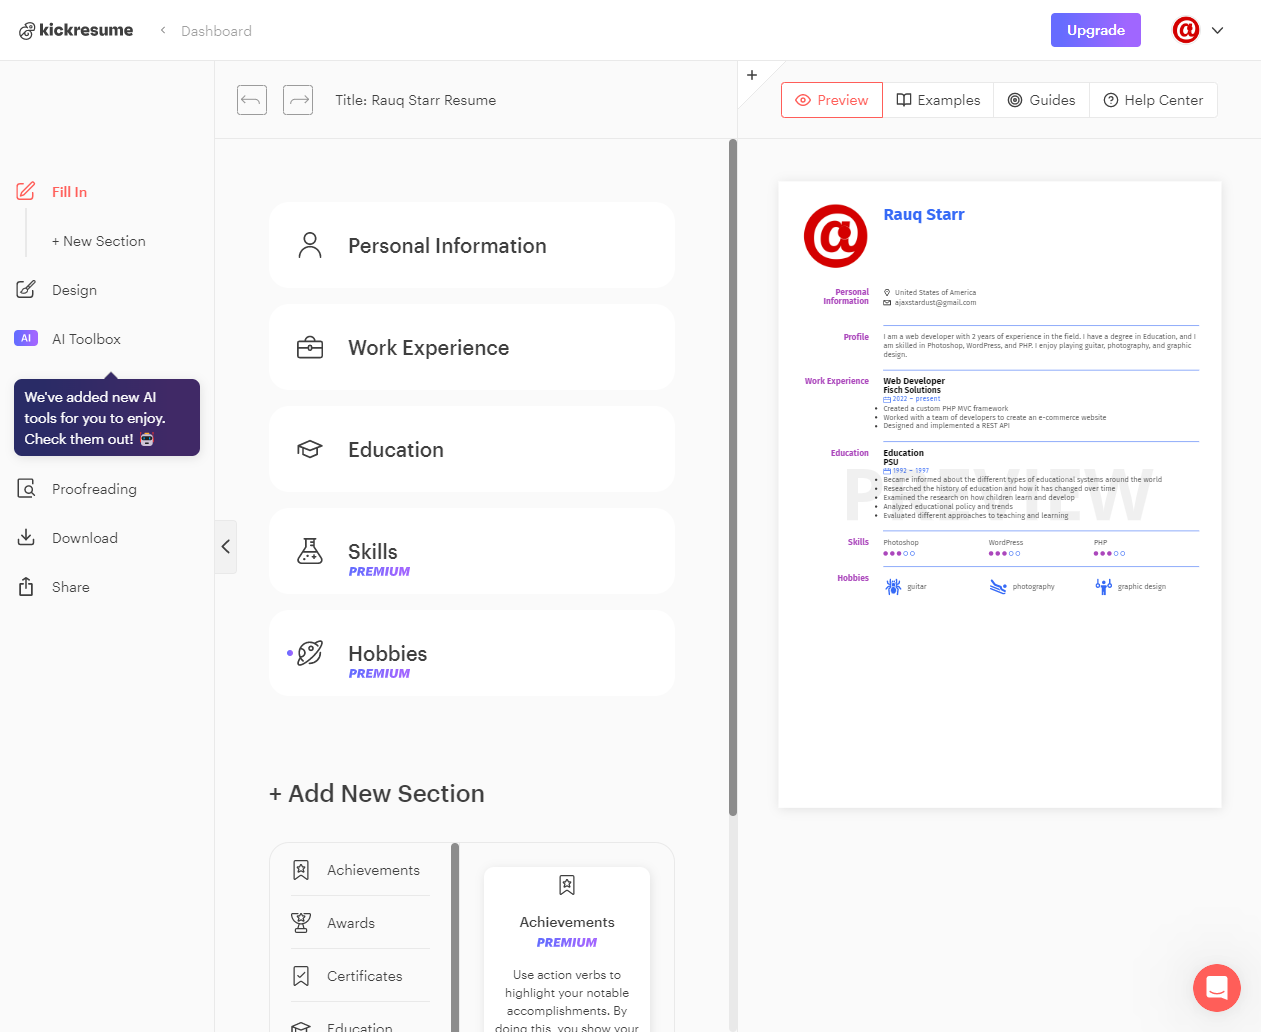
Task: Click the redo arrow button
Action: (298, 100)
